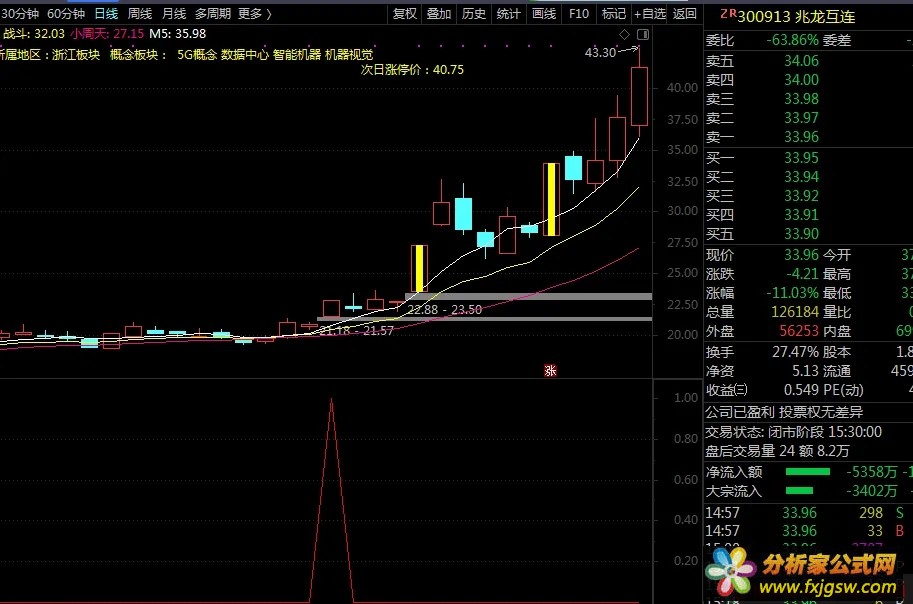Select the 周线 weekly chart tab
Image resolution: width=913 pixels, height=604 pixels.
(x=140, y=13)
